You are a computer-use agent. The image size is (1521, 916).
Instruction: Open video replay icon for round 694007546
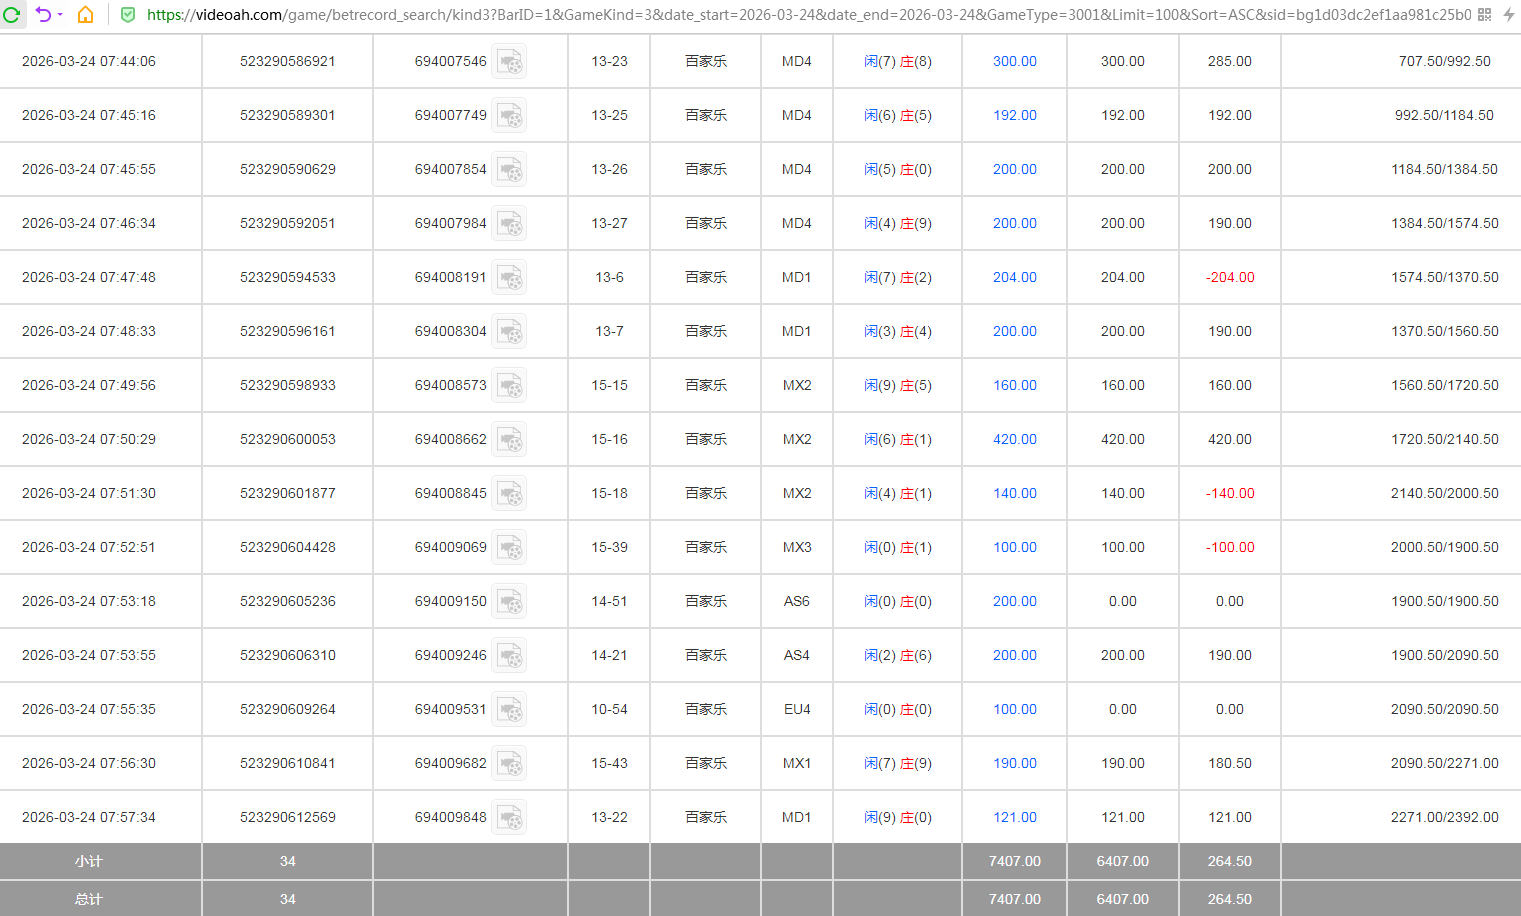[x=509, y=62]
